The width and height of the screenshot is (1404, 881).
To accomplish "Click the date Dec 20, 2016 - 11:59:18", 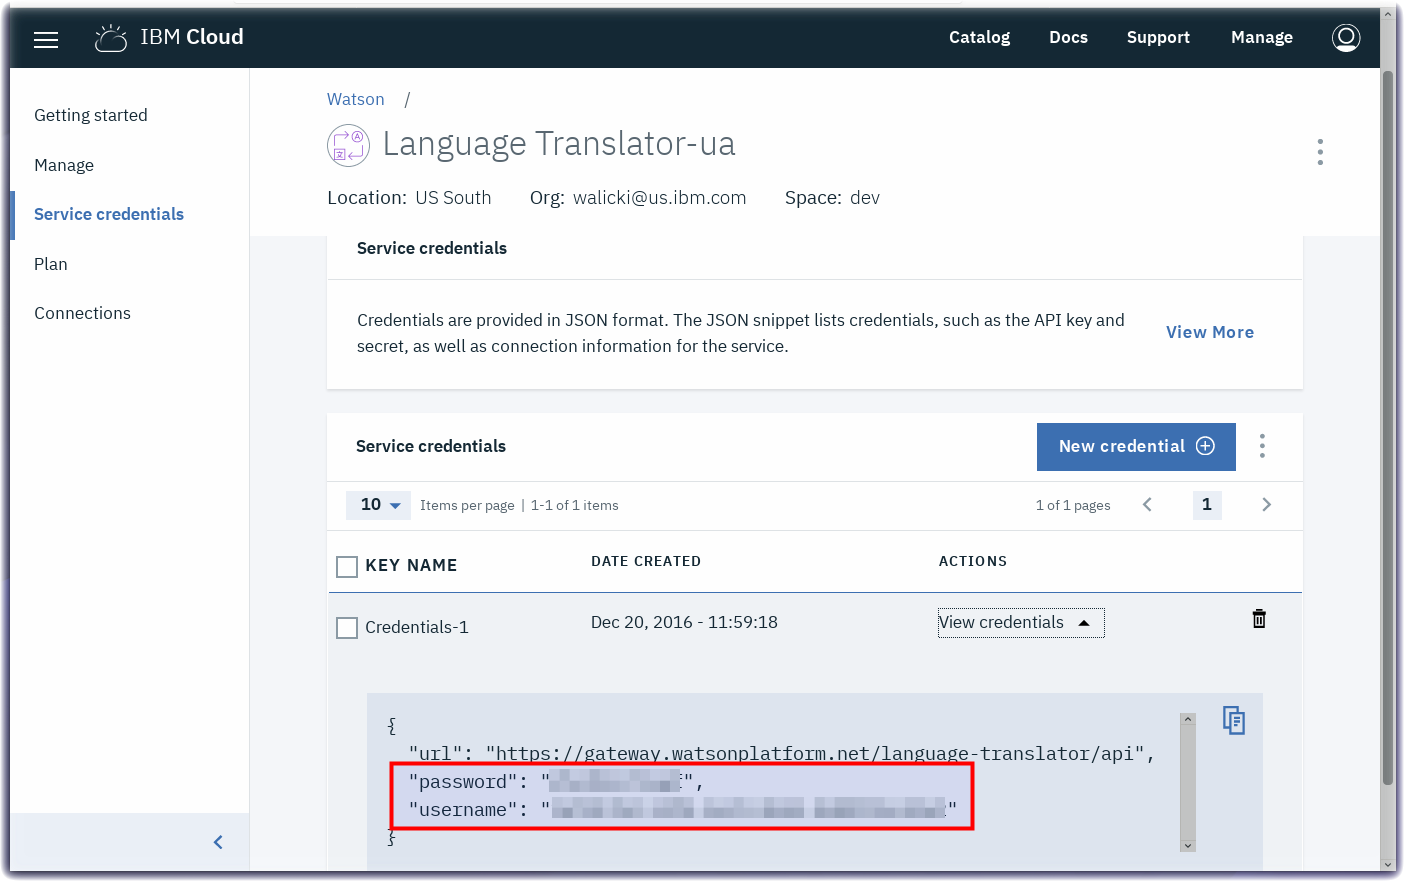I will tap(684, 622).
